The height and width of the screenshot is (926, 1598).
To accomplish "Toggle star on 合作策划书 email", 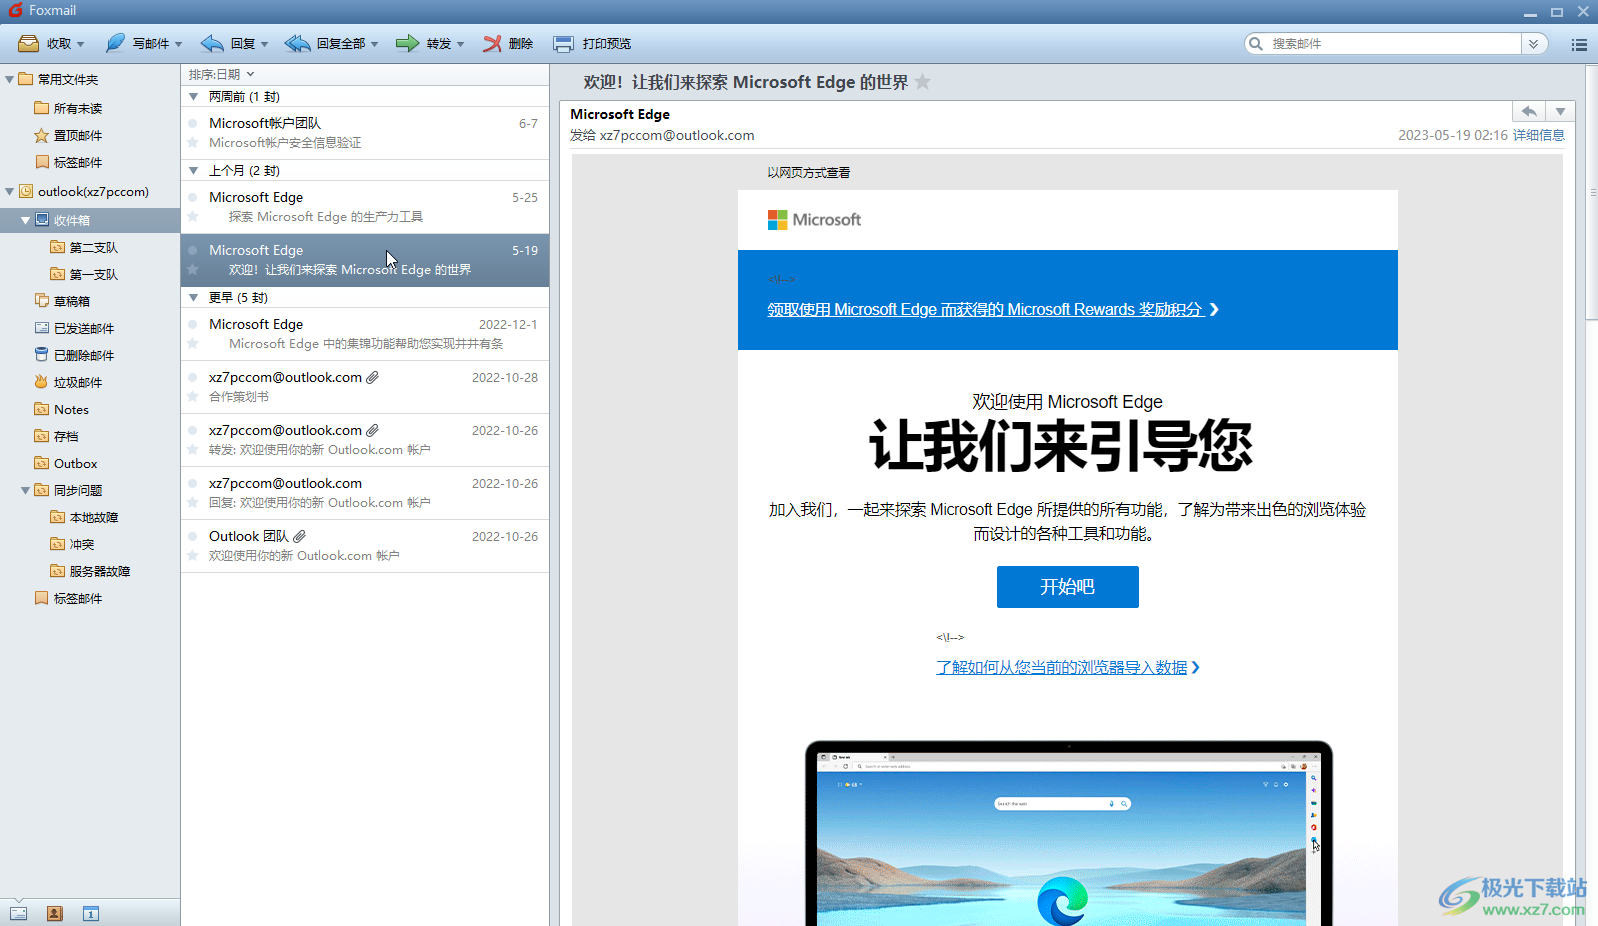I will [x=193, y=397].
